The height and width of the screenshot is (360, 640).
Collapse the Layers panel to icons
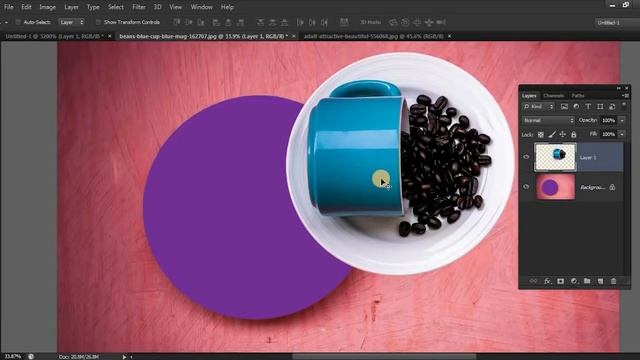[619, 88]
